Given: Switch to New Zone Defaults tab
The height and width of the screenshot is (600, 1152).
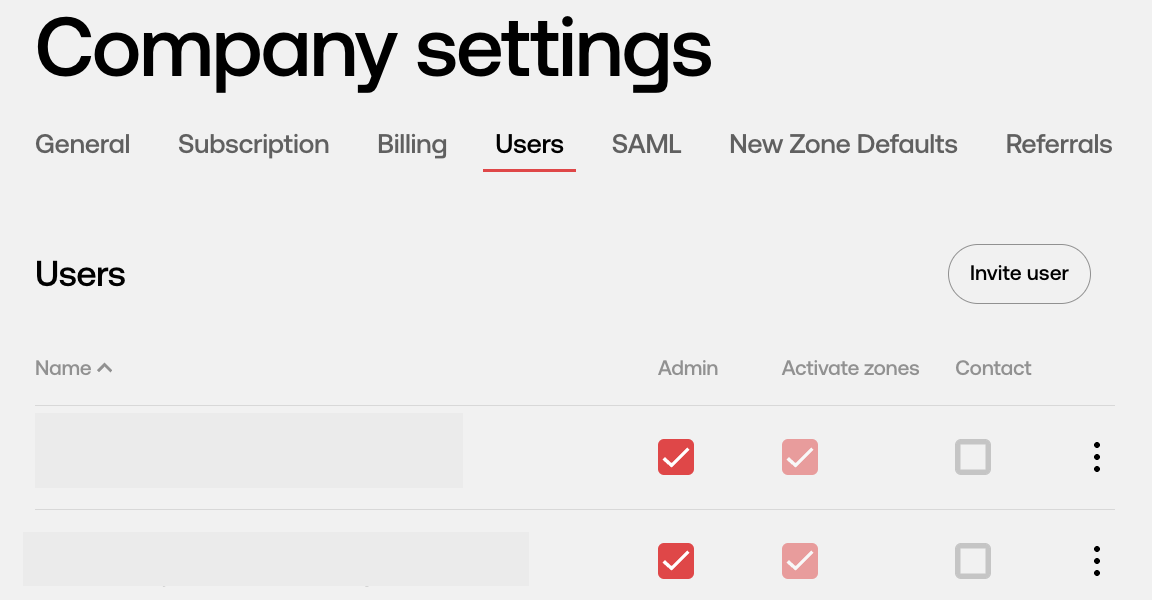Looking at the screenshot, I should point(843,144).
